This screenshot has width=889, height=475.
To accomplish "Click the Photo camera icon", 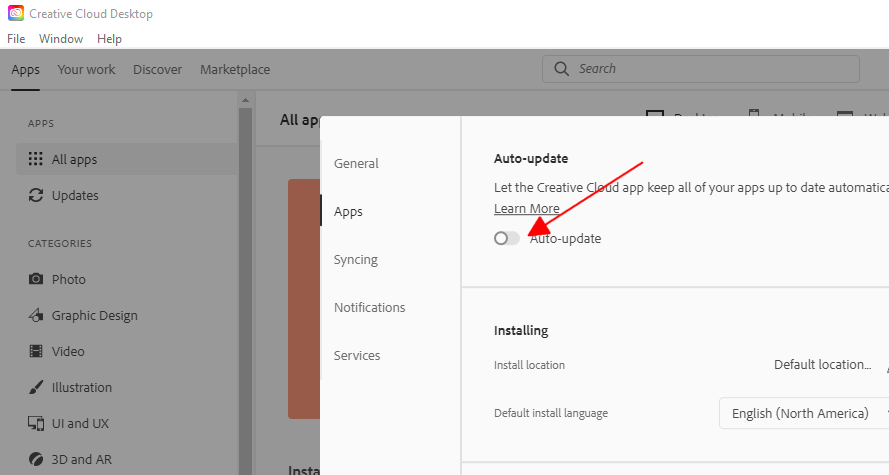I will pos(36,279).
